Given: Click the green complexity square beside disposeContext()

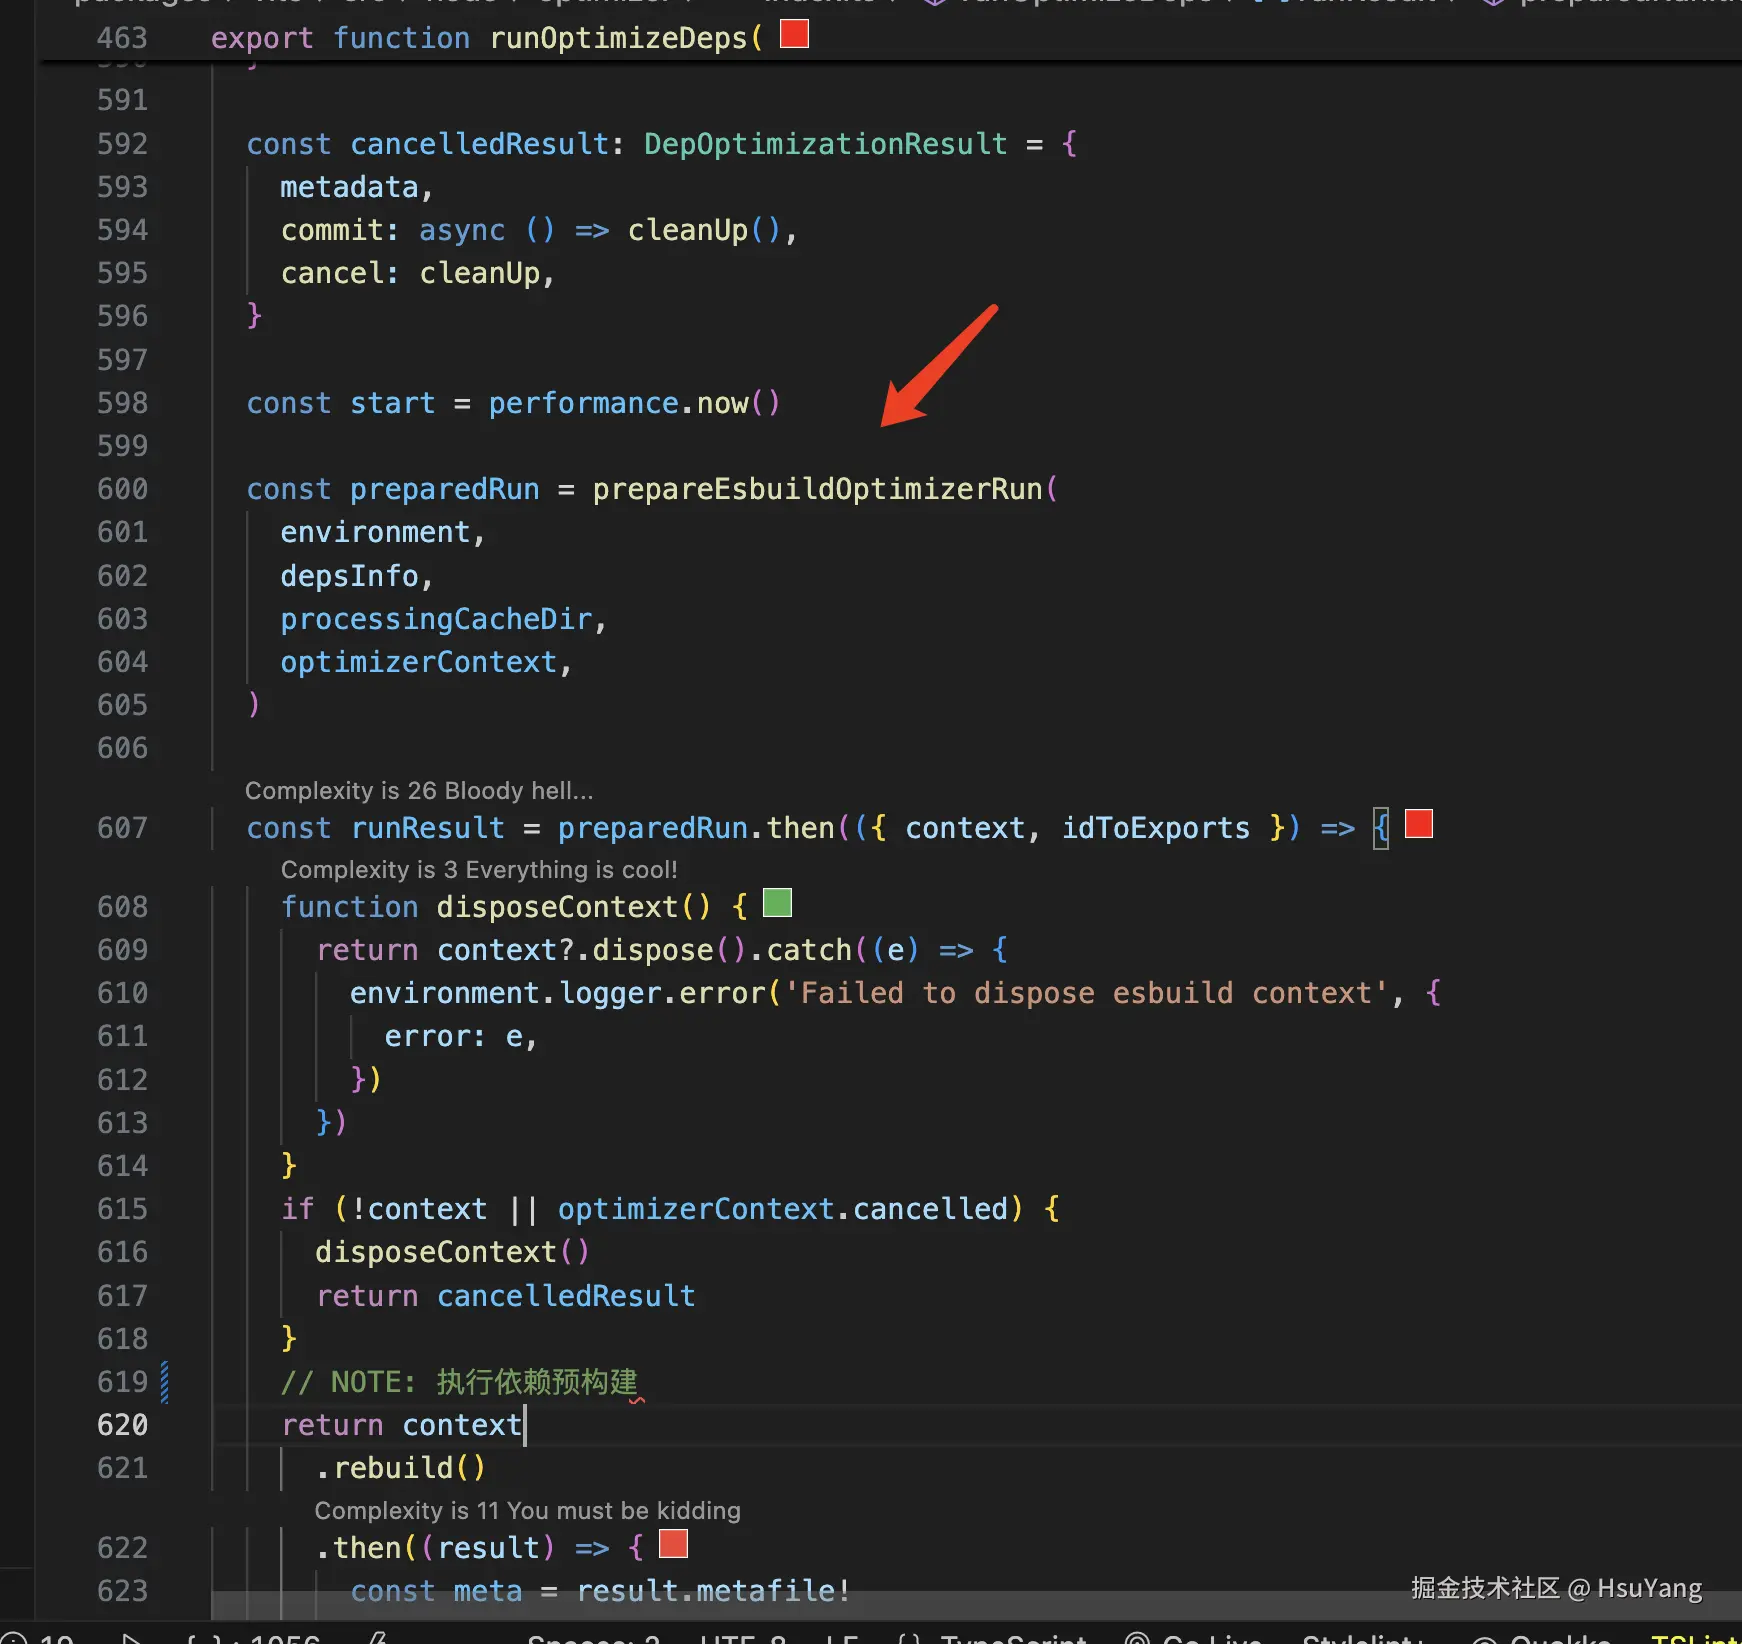Looking at the screenshot, I should (x=777, y=903).
